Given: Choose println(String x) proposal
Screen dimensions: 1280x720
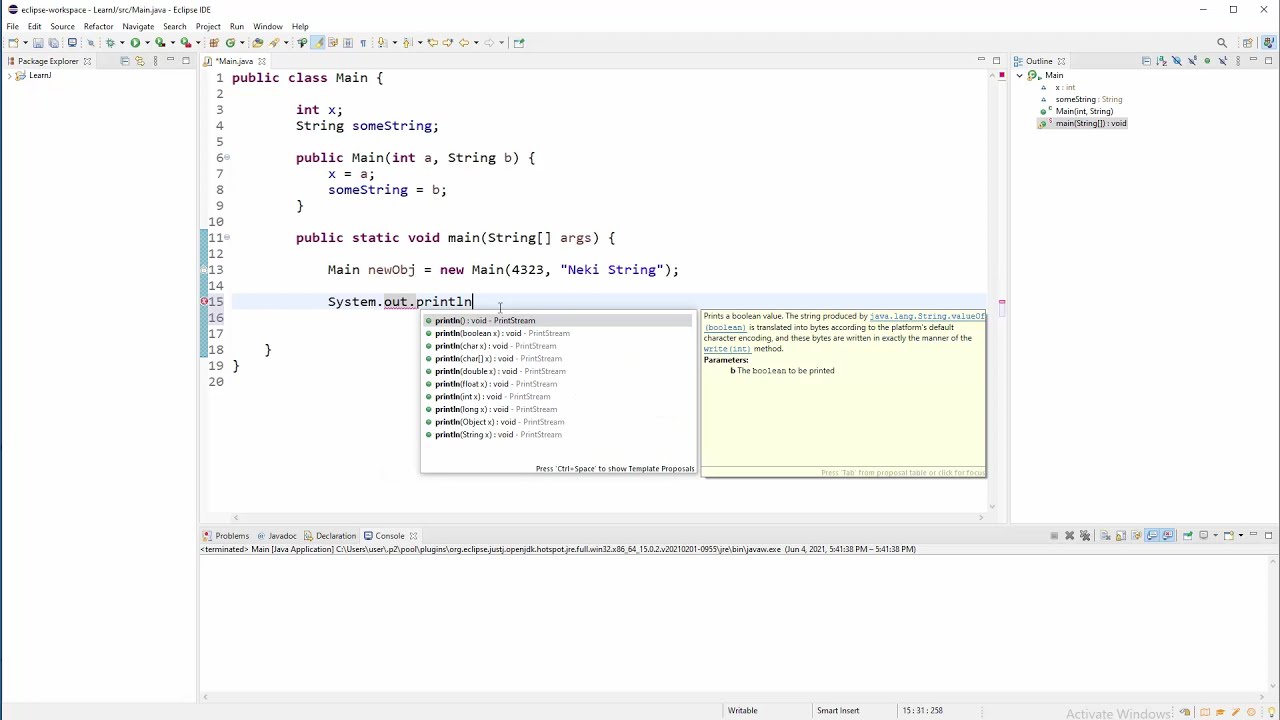Looking at the screenshot, I should (556, 434).
